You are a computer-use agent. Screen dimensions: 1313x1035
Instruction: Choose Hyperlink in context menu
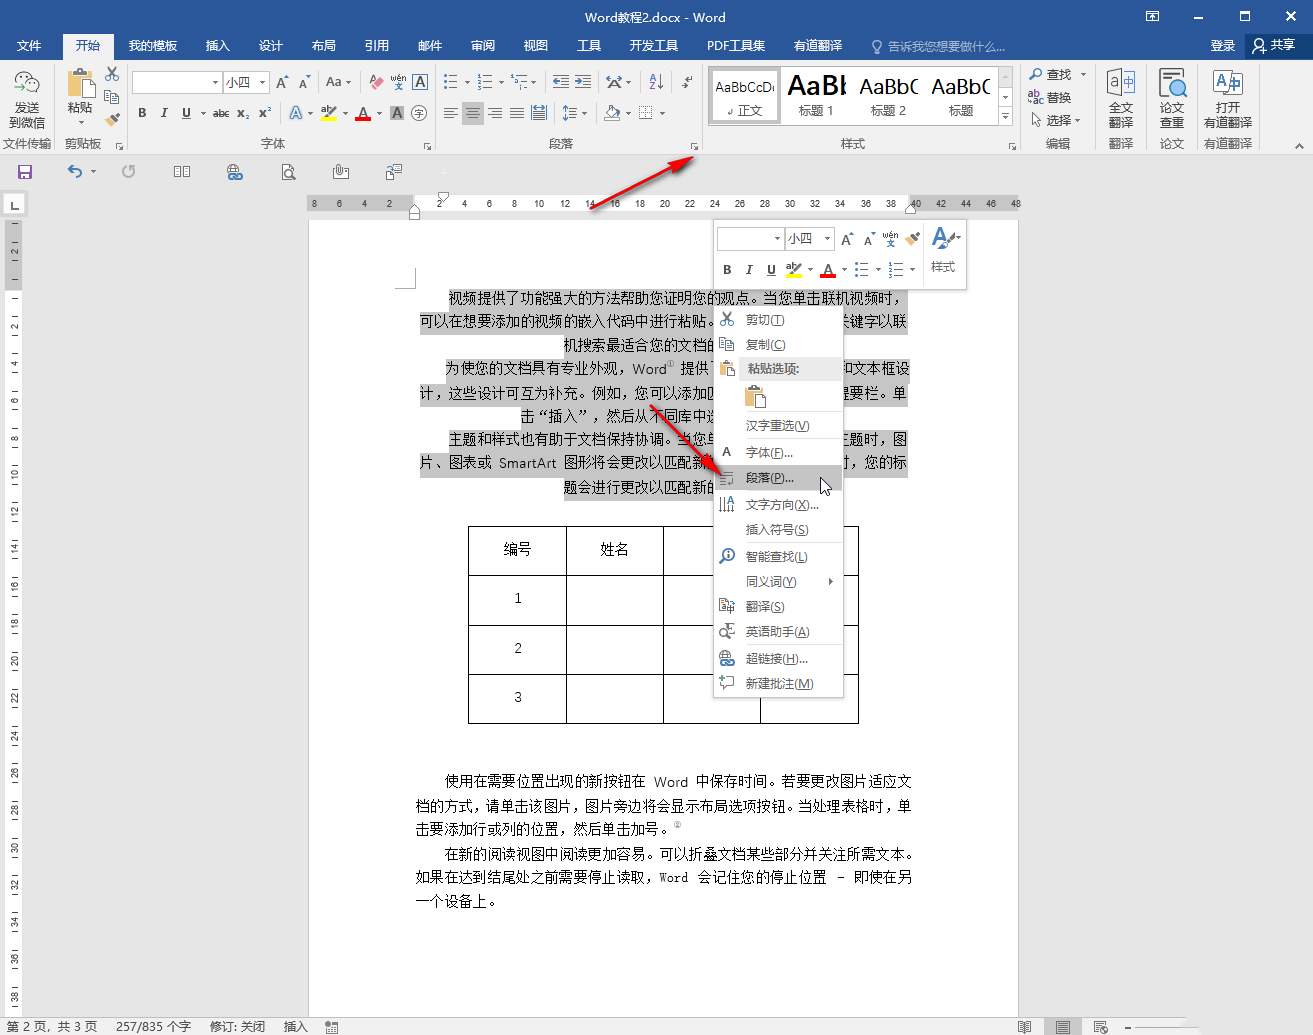780,659
